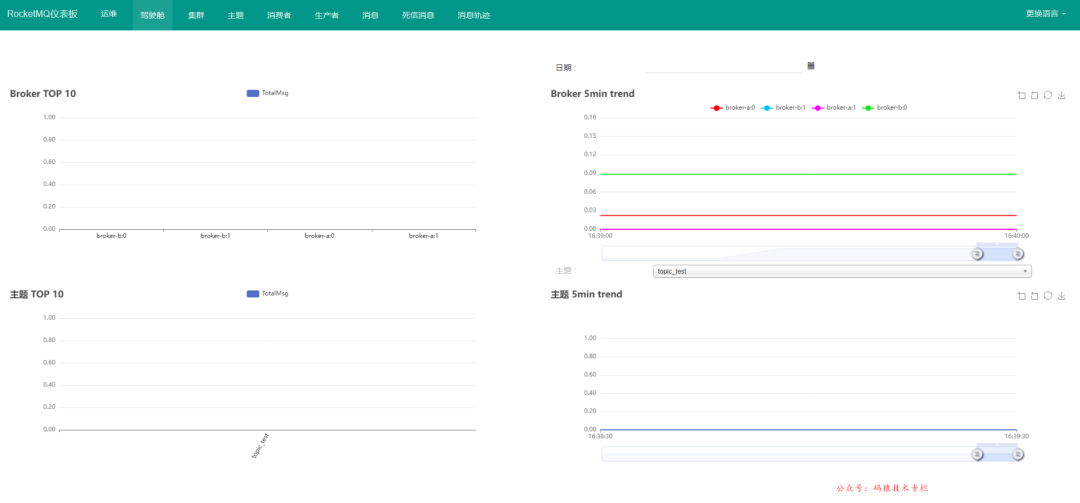Click right zoom handle on Broker trend slider
Viewport: 1080px width, 503px height.
(1017, 254)
